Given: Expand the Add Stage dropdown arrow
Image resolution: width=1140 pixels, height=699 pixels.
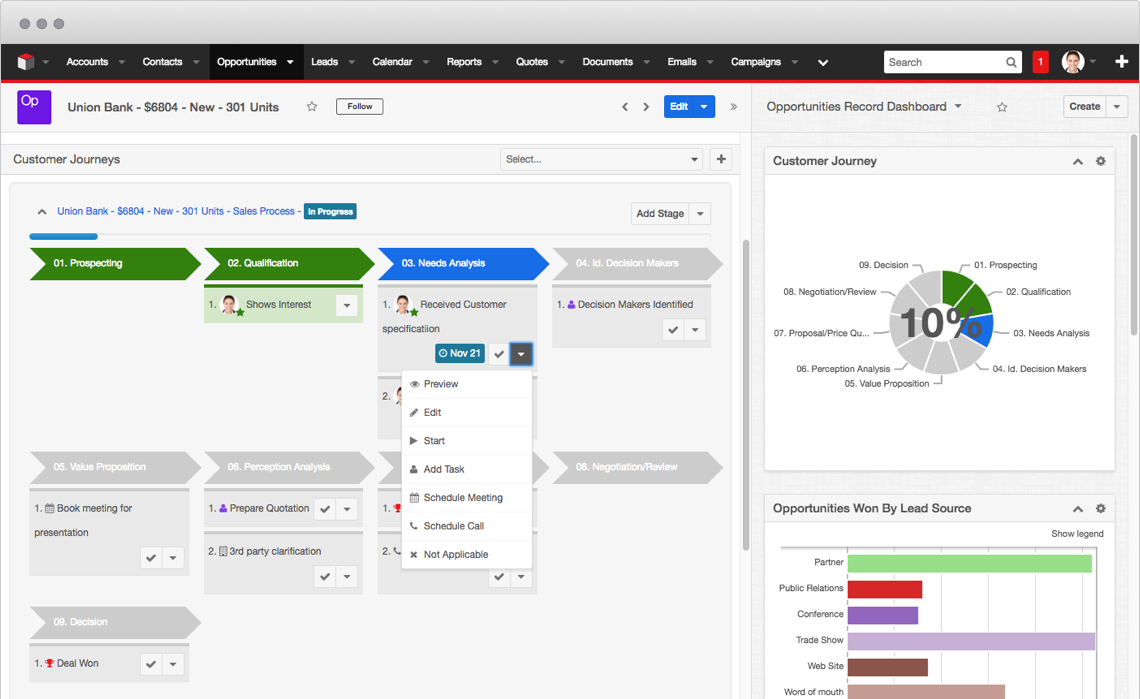Looking at the screenshot, I should click(700, 214).
